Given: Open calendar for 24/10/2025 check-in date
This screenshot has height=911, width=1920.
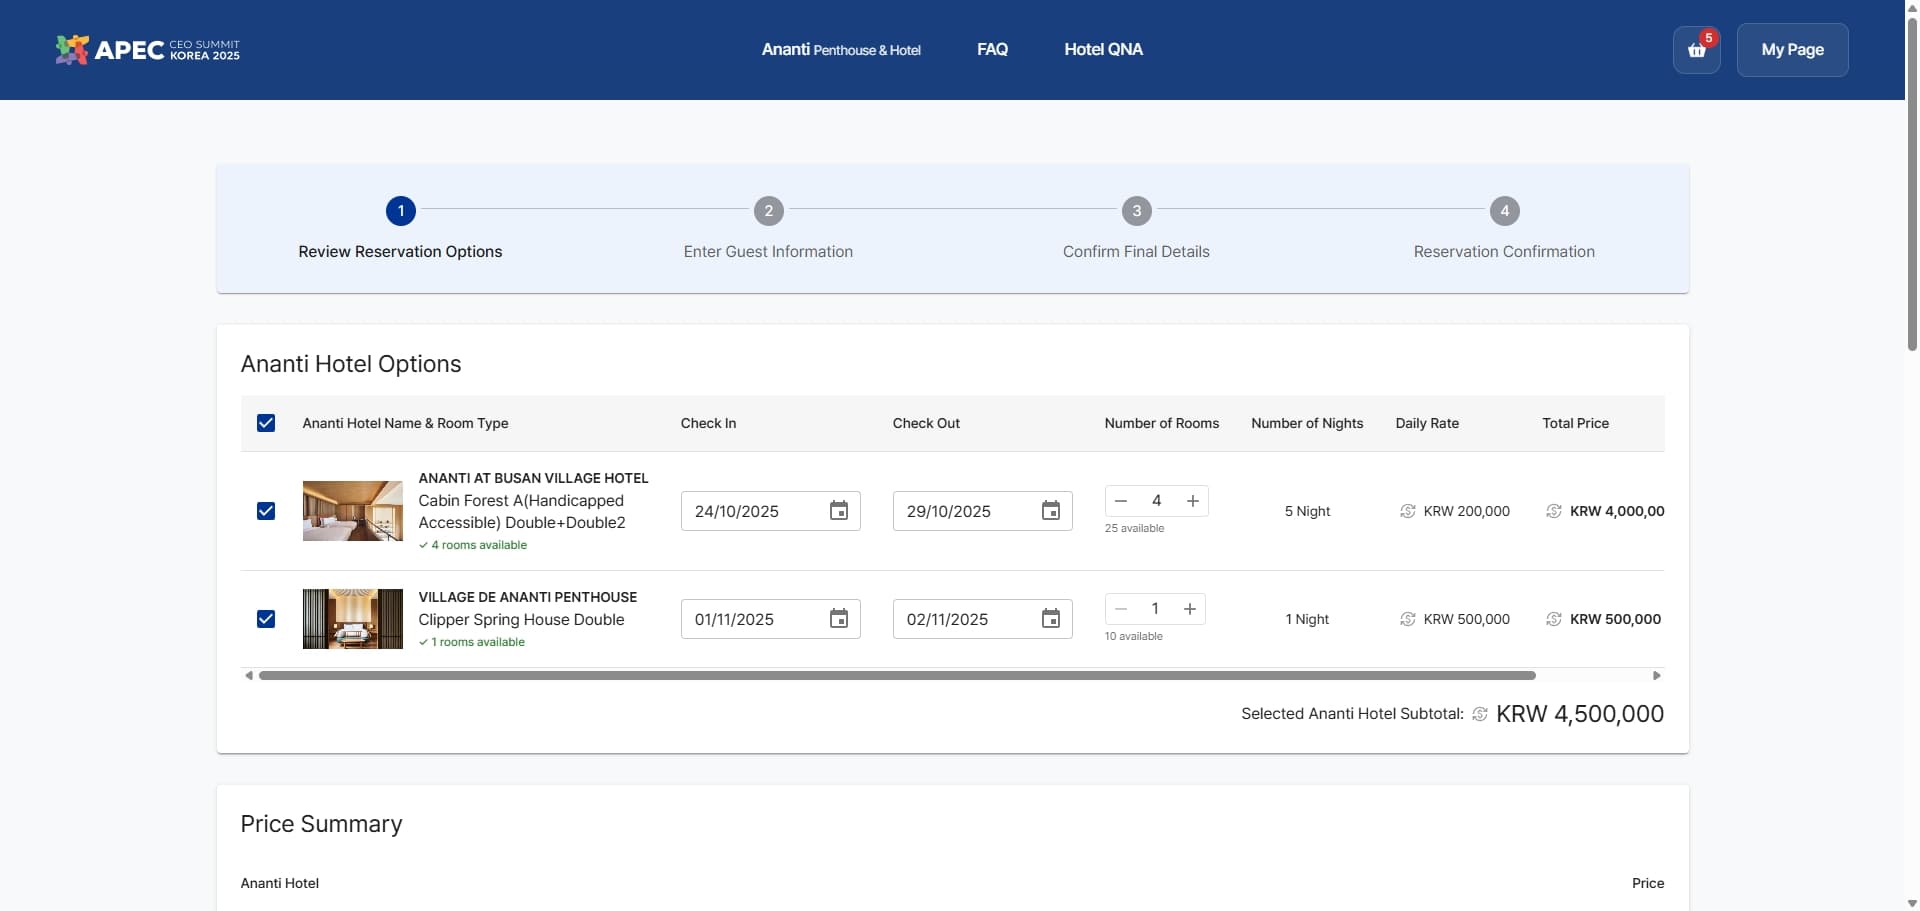Looking at the screenshot, I should click(838, 511).
